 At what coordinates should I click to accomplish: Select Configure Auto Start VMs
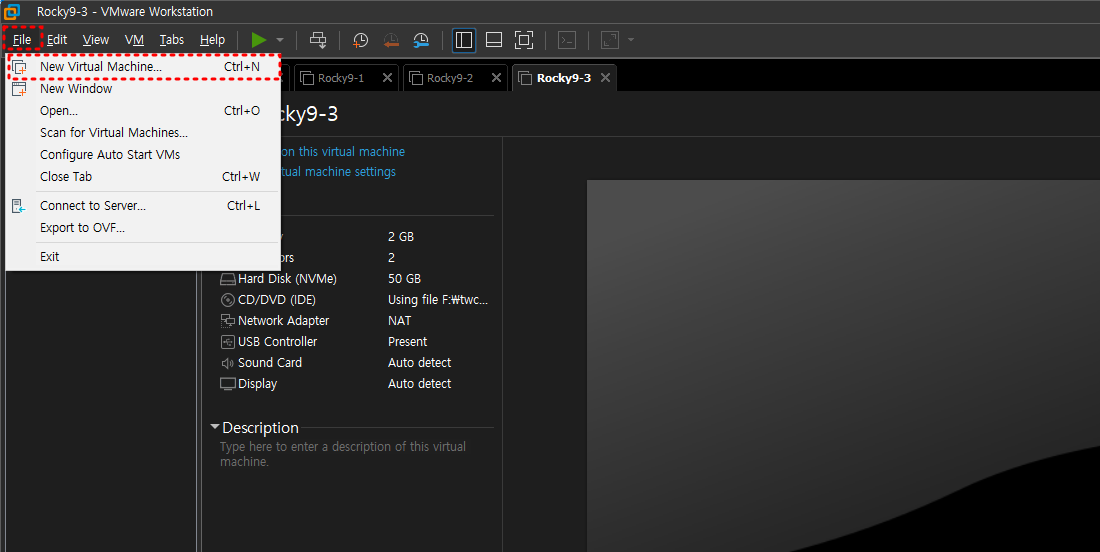coord(143,154)
